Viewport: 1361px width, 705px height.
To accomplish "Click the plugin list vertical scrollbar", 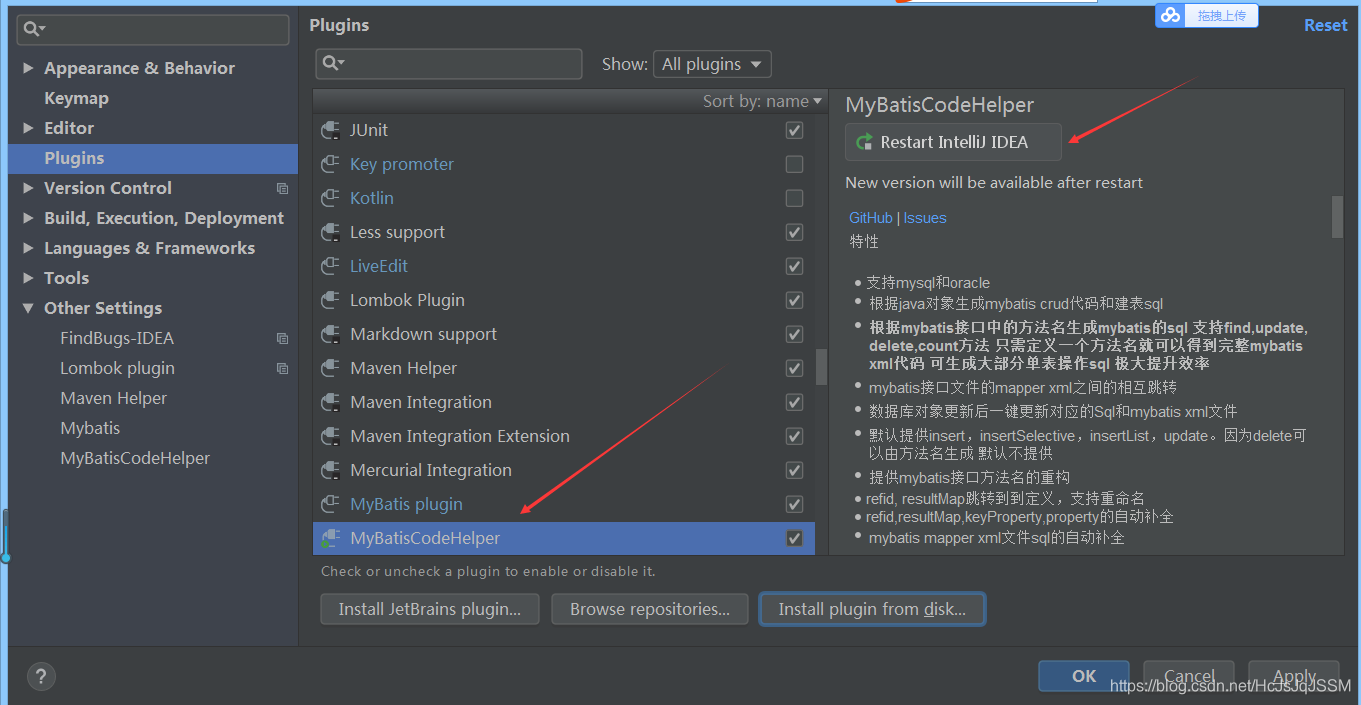I will click(x=821, y=367).
